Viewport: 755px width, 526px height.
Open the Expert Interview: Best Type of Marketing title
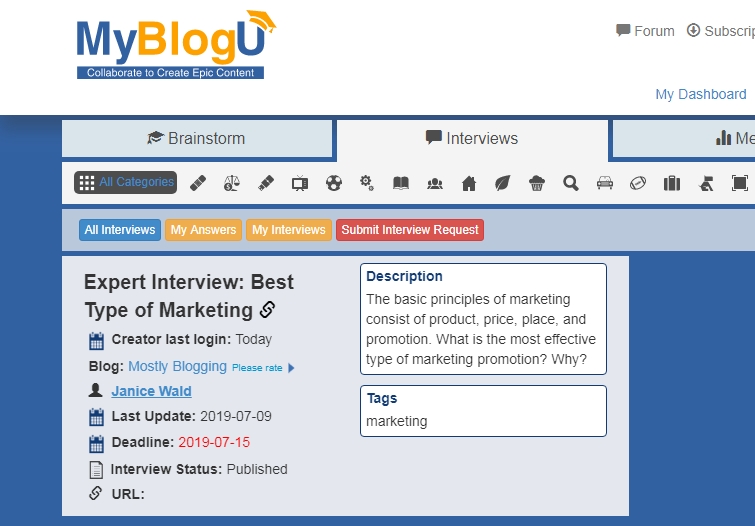click(189, 296)
